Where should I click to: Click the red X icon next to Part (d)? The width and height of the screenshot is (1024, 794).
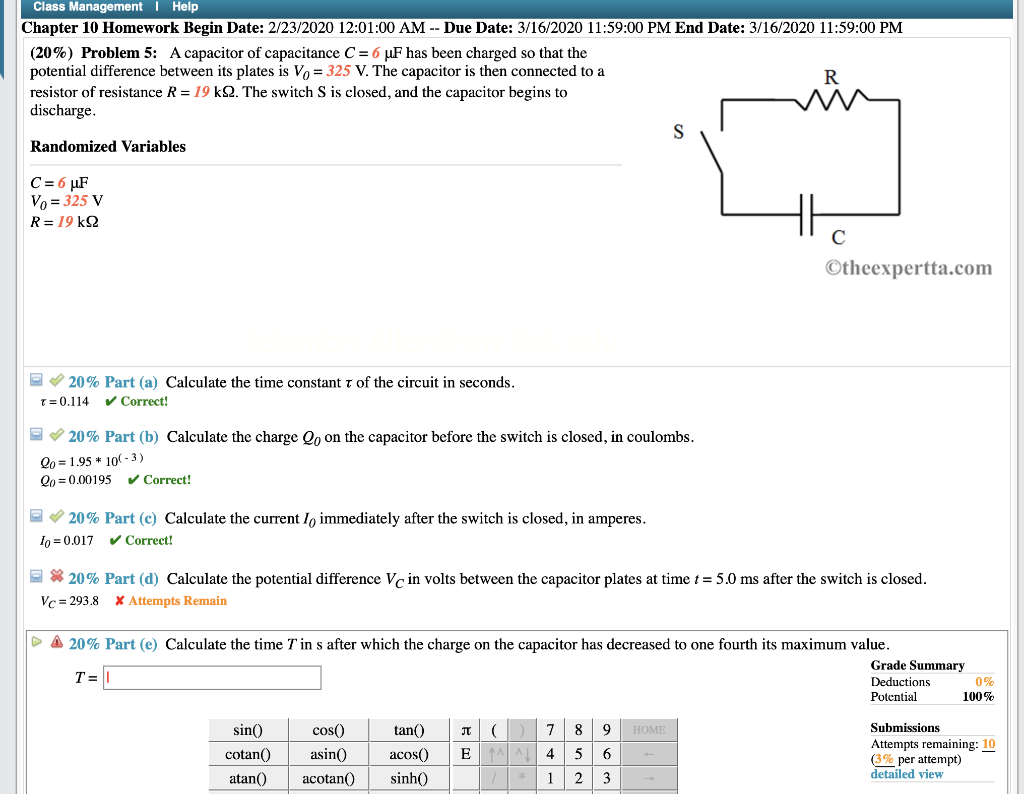56,575
